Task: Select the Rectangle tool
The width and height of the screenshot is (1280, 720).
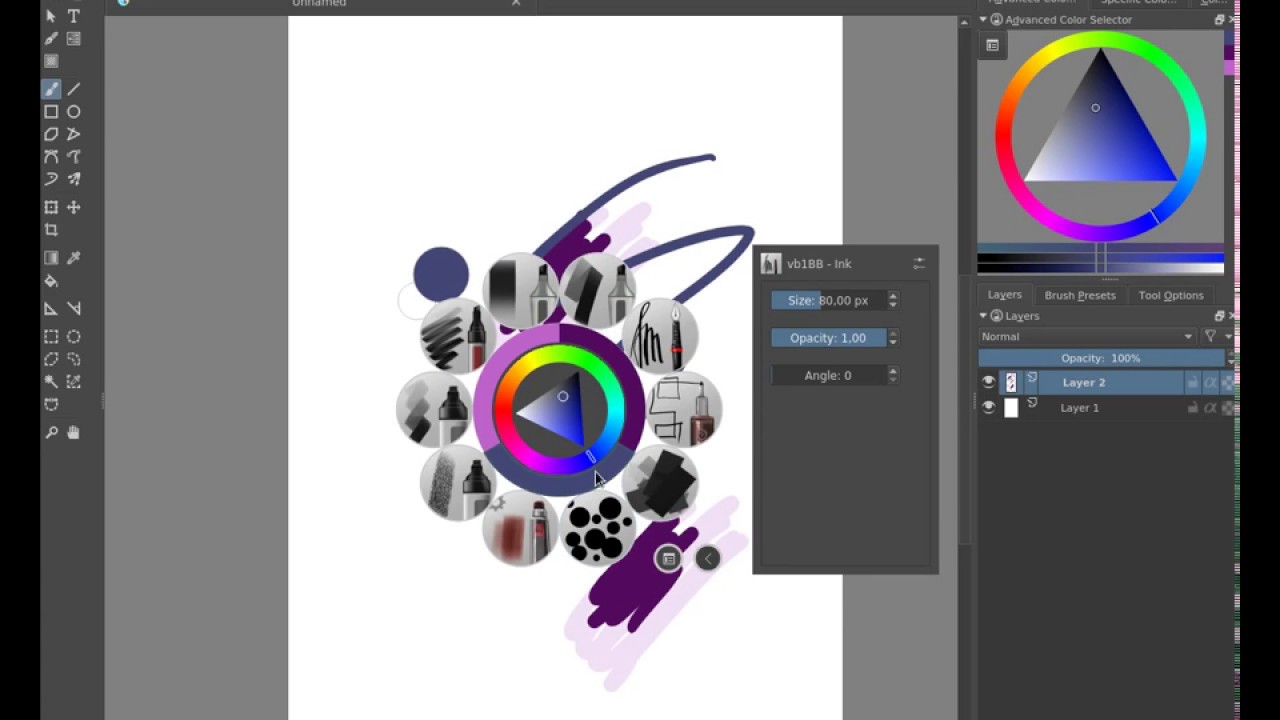Action: (51, 112)
